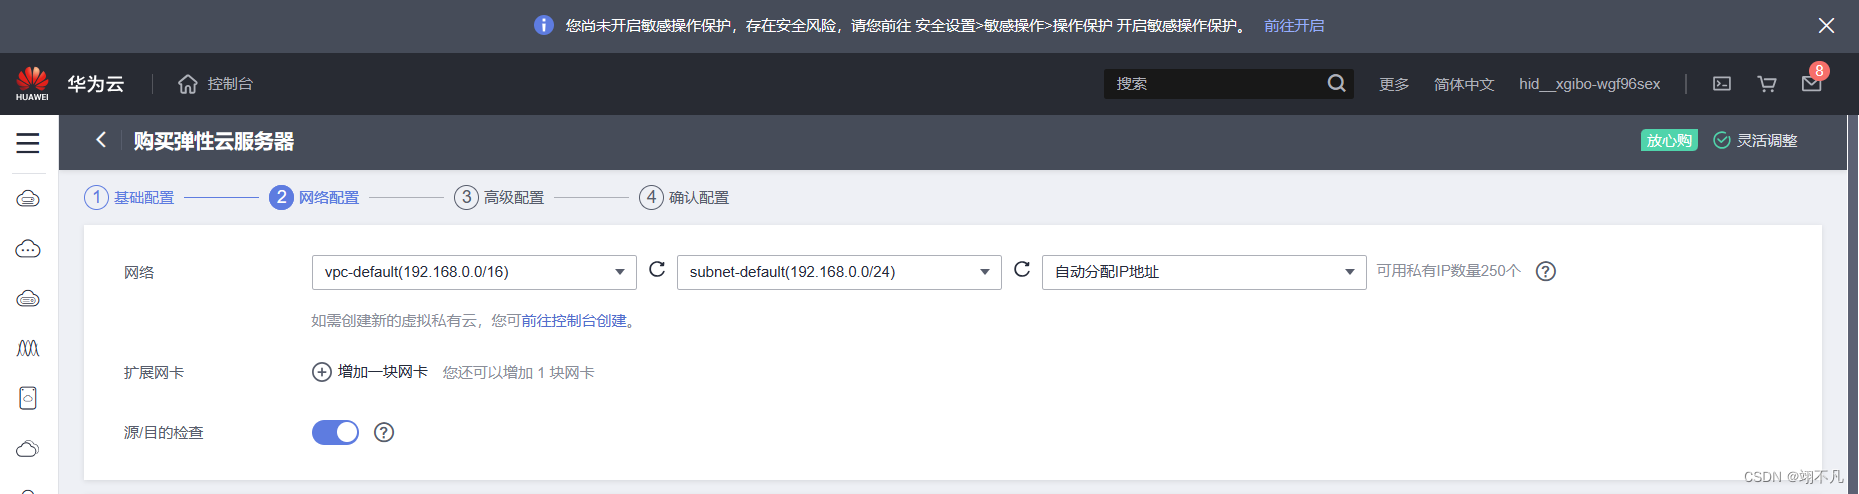This screenshot has height=494, width=1859.
Task: Refresh the subnet list
Action: pyautogui.click(x=1022, y=269)
